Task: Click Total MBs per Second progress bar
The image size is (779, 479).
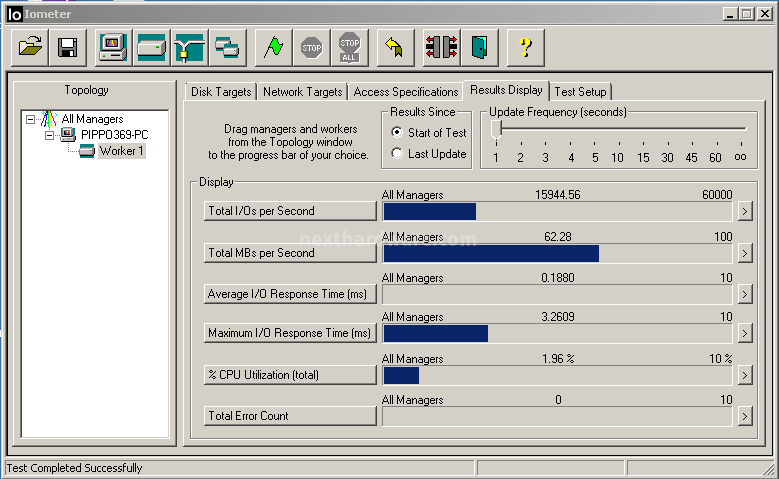Action: tap(557, 253)
